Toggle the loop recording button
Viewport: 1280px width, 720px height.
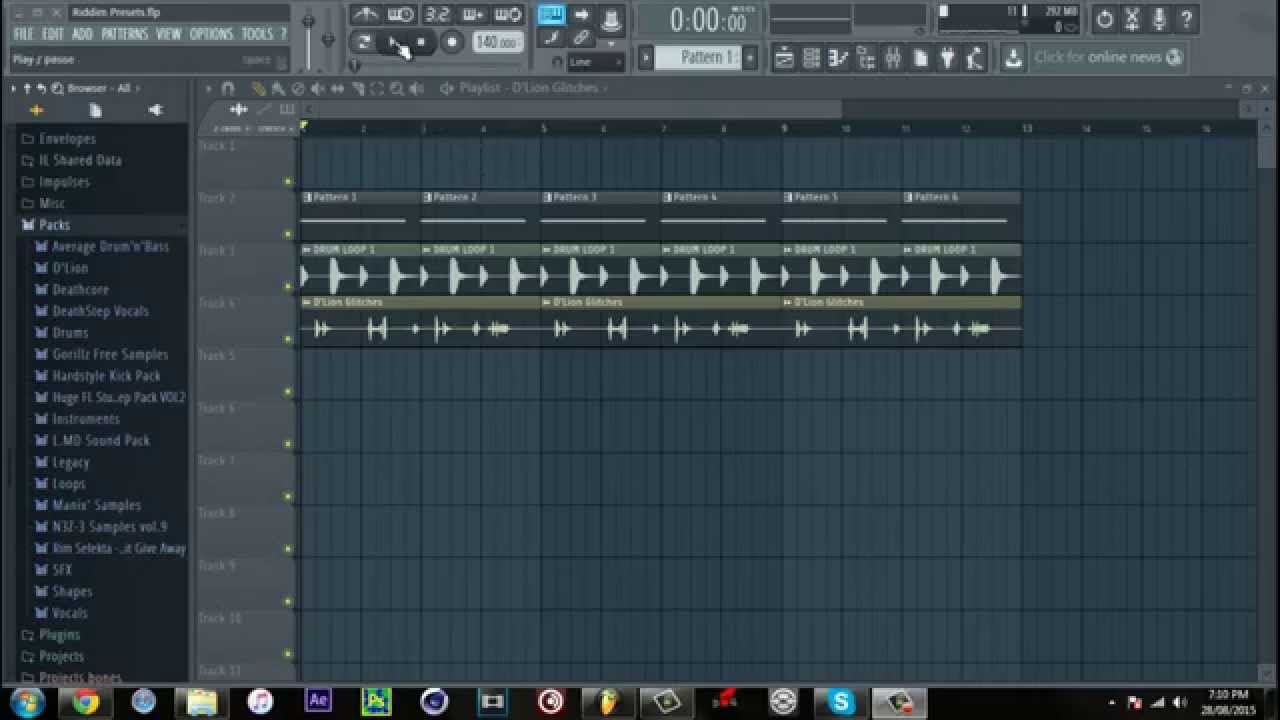pos(508,14)
